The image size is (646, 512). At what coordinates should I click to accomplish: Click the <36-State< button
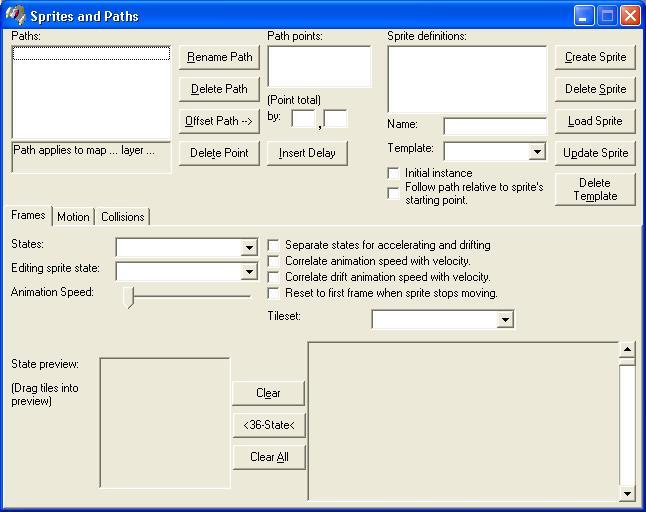269,425
